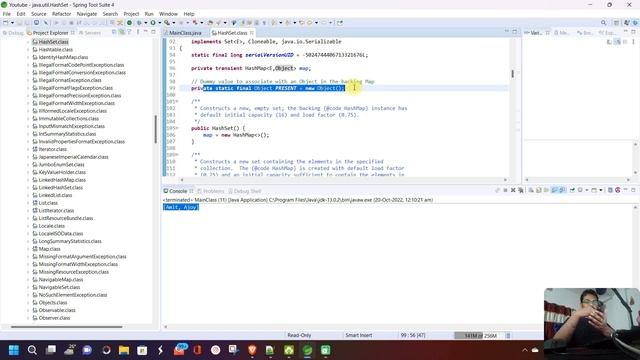Open the File menu
The height and width of the screenshot is (360, 640).
(x=7, y=14)
